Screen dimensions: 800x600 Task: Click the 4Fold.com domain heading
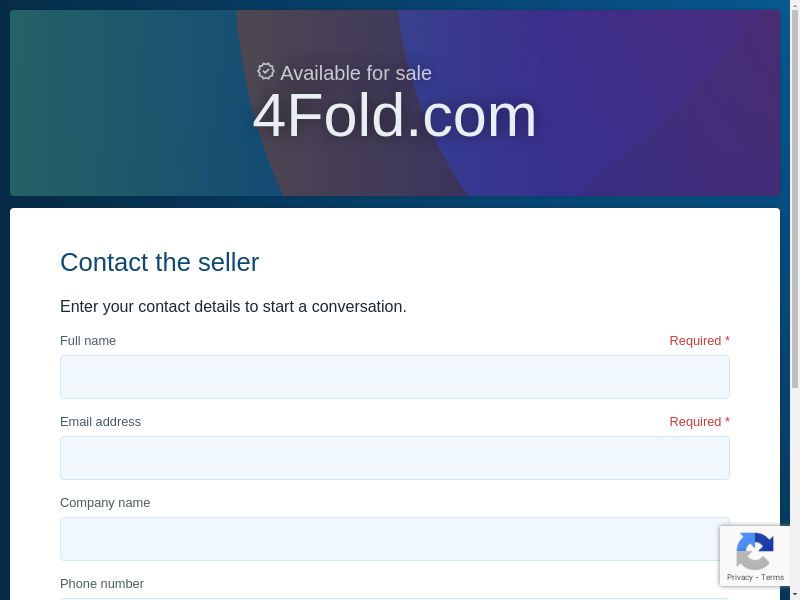coord(394,116)
